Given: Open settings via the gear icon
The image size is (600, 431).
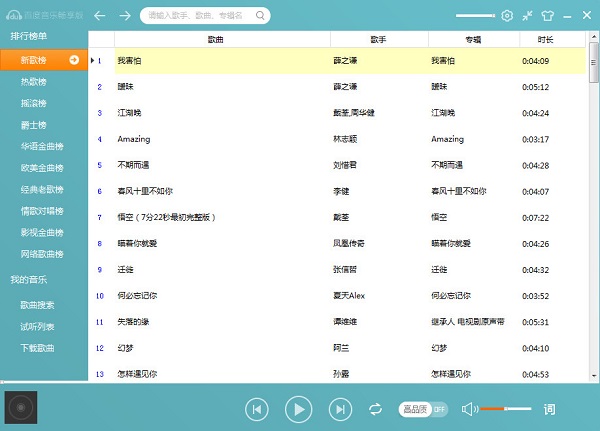Looking at the screenshot, I should click(507, 16).
